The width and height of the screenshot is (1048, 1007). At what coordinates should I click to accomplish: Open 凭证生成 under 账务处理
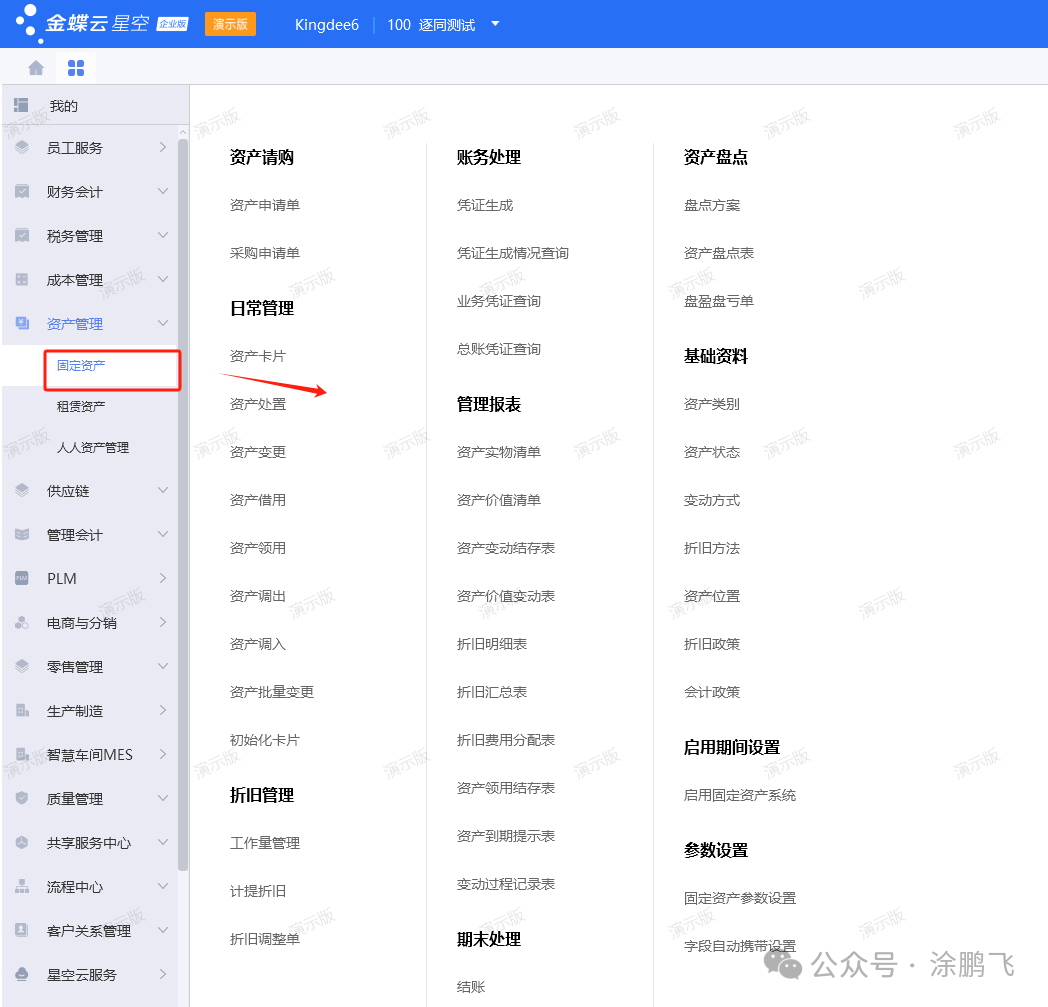(485, 205)
